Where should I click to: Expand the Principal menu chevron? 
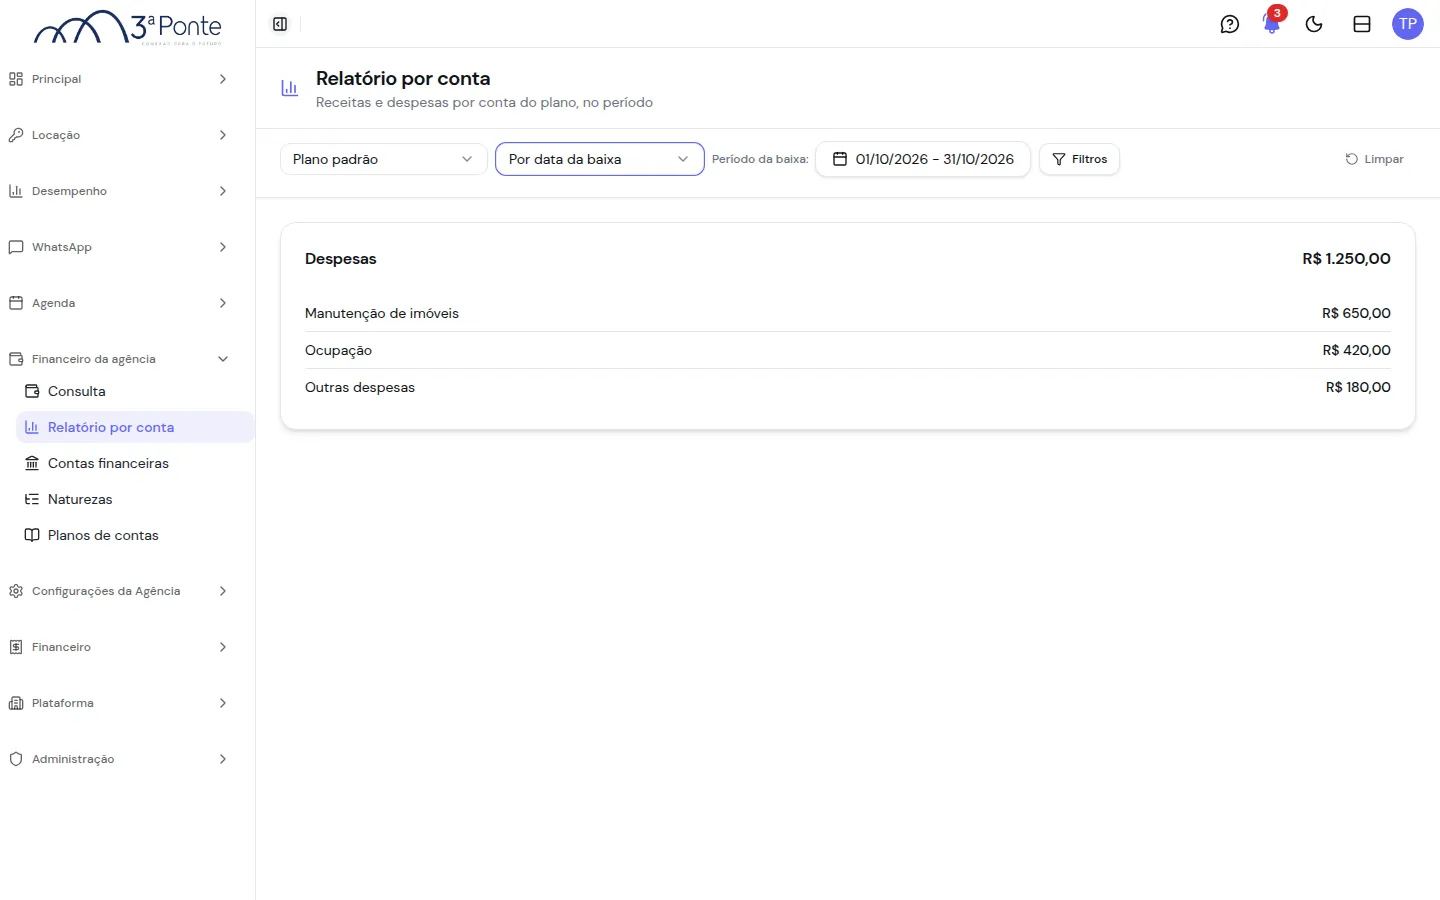pos(223,79)
